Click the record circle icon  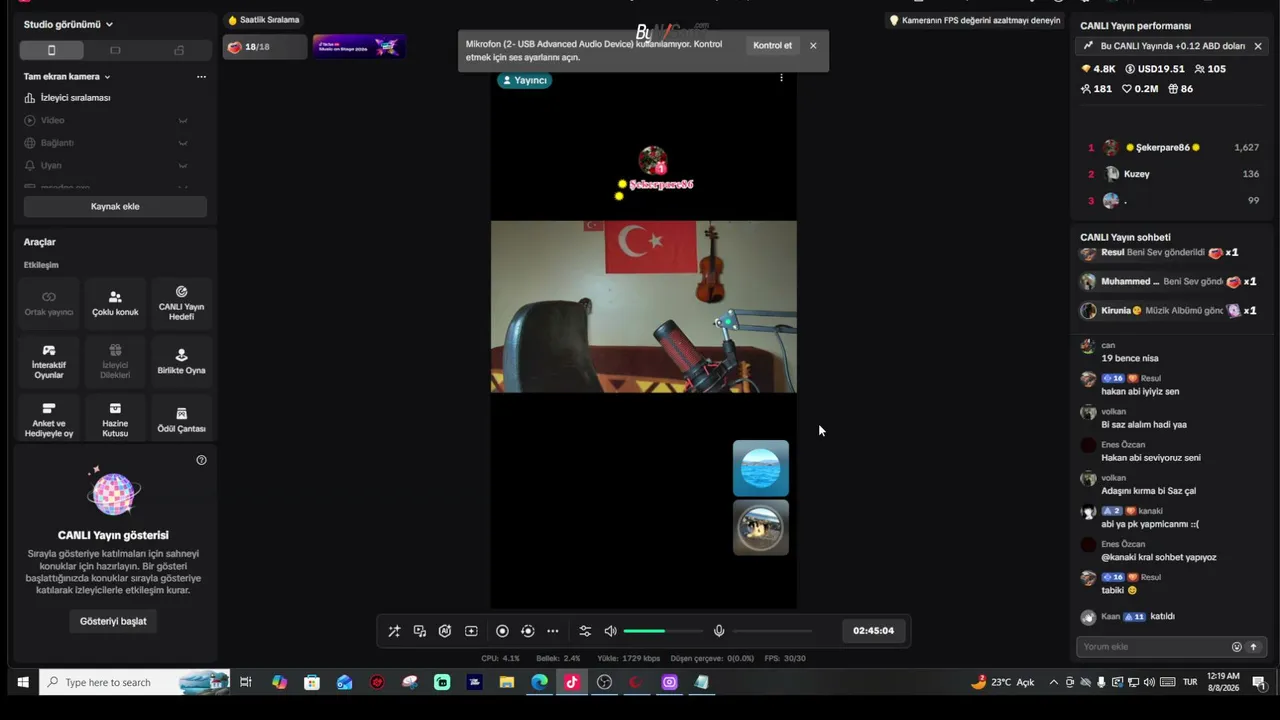[502, 631]
